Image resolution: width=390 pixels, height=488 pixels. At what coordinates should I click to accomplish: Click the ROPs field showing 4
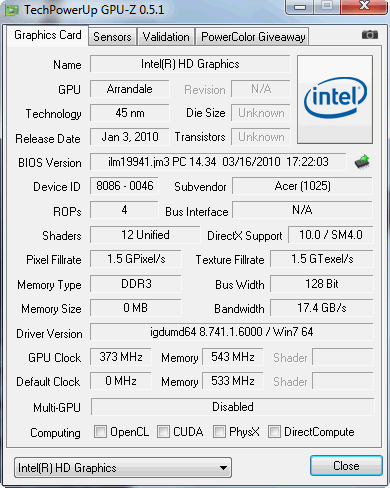(124, 210)
